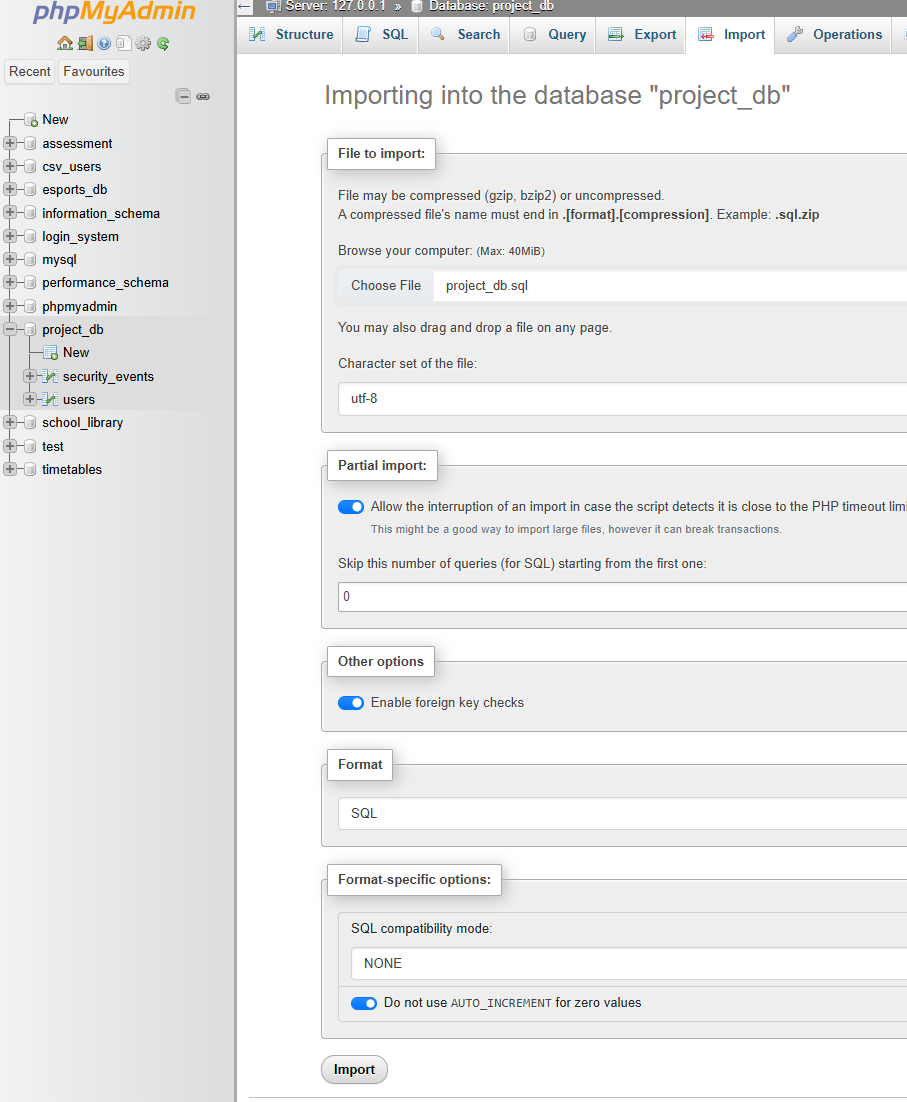Click the school_library database icon
This screenshot has height=1102, width=907.
[30, 422]
